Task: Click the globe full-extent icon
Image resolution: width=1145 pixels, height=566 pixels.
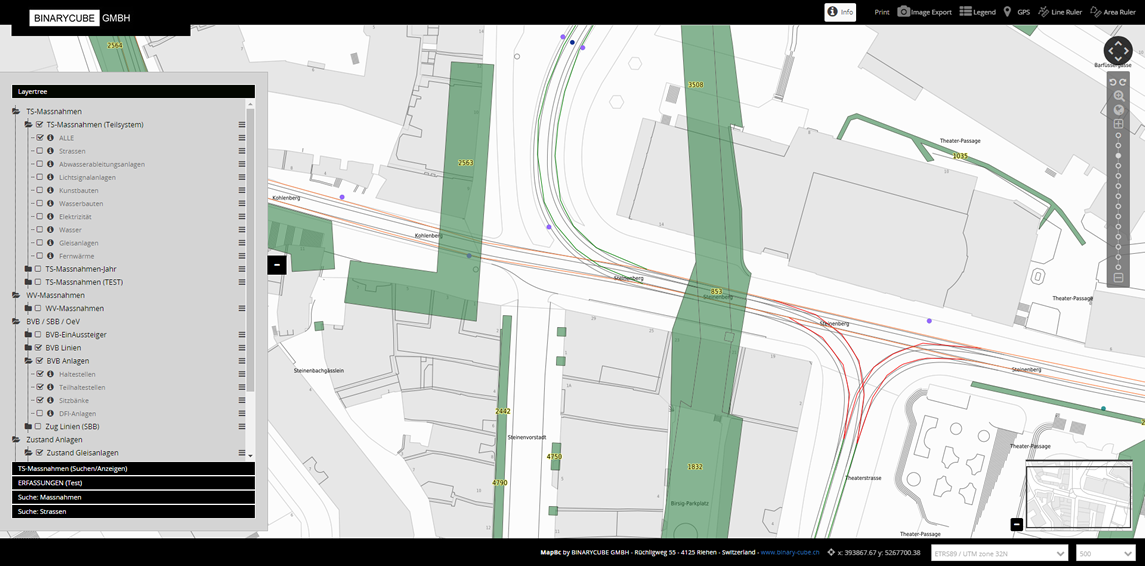Action: tap(1118, 110)
